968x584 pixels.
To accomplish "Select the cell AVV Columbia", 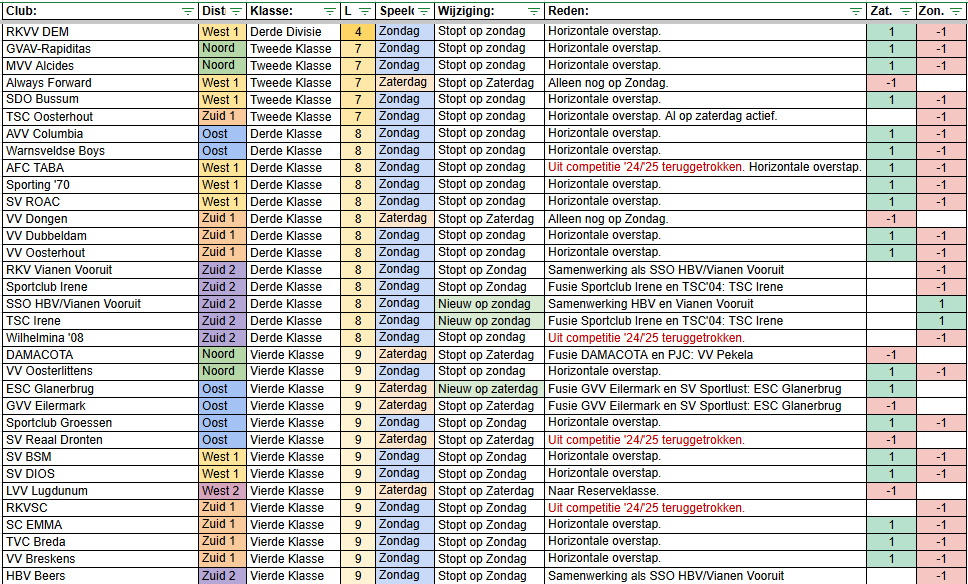I will click(x=101, y=133).
